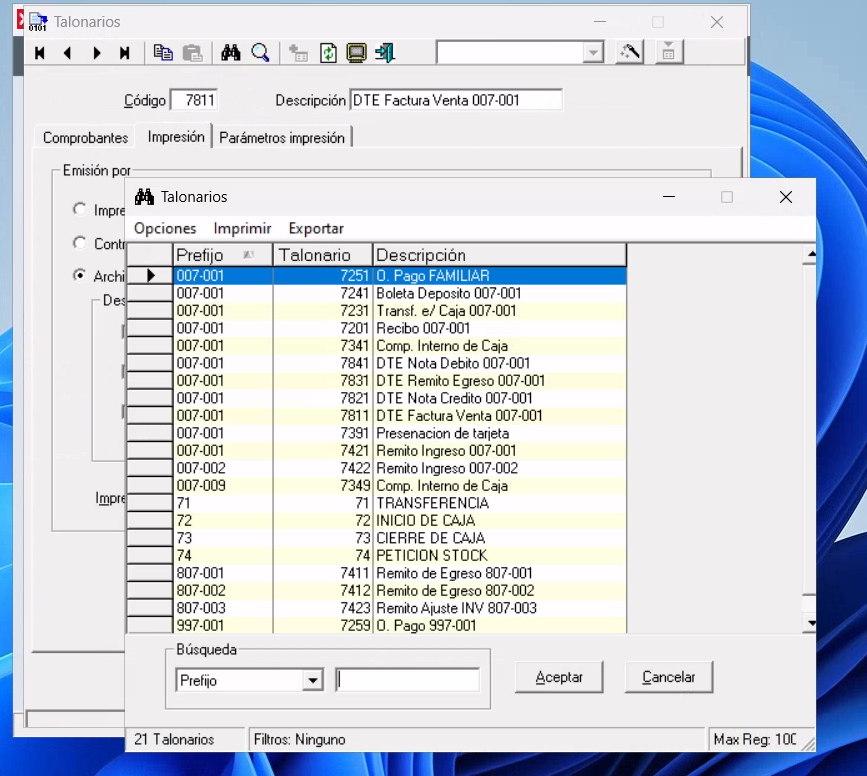
Task: Go to first record in toolbar
Action: 40,53
